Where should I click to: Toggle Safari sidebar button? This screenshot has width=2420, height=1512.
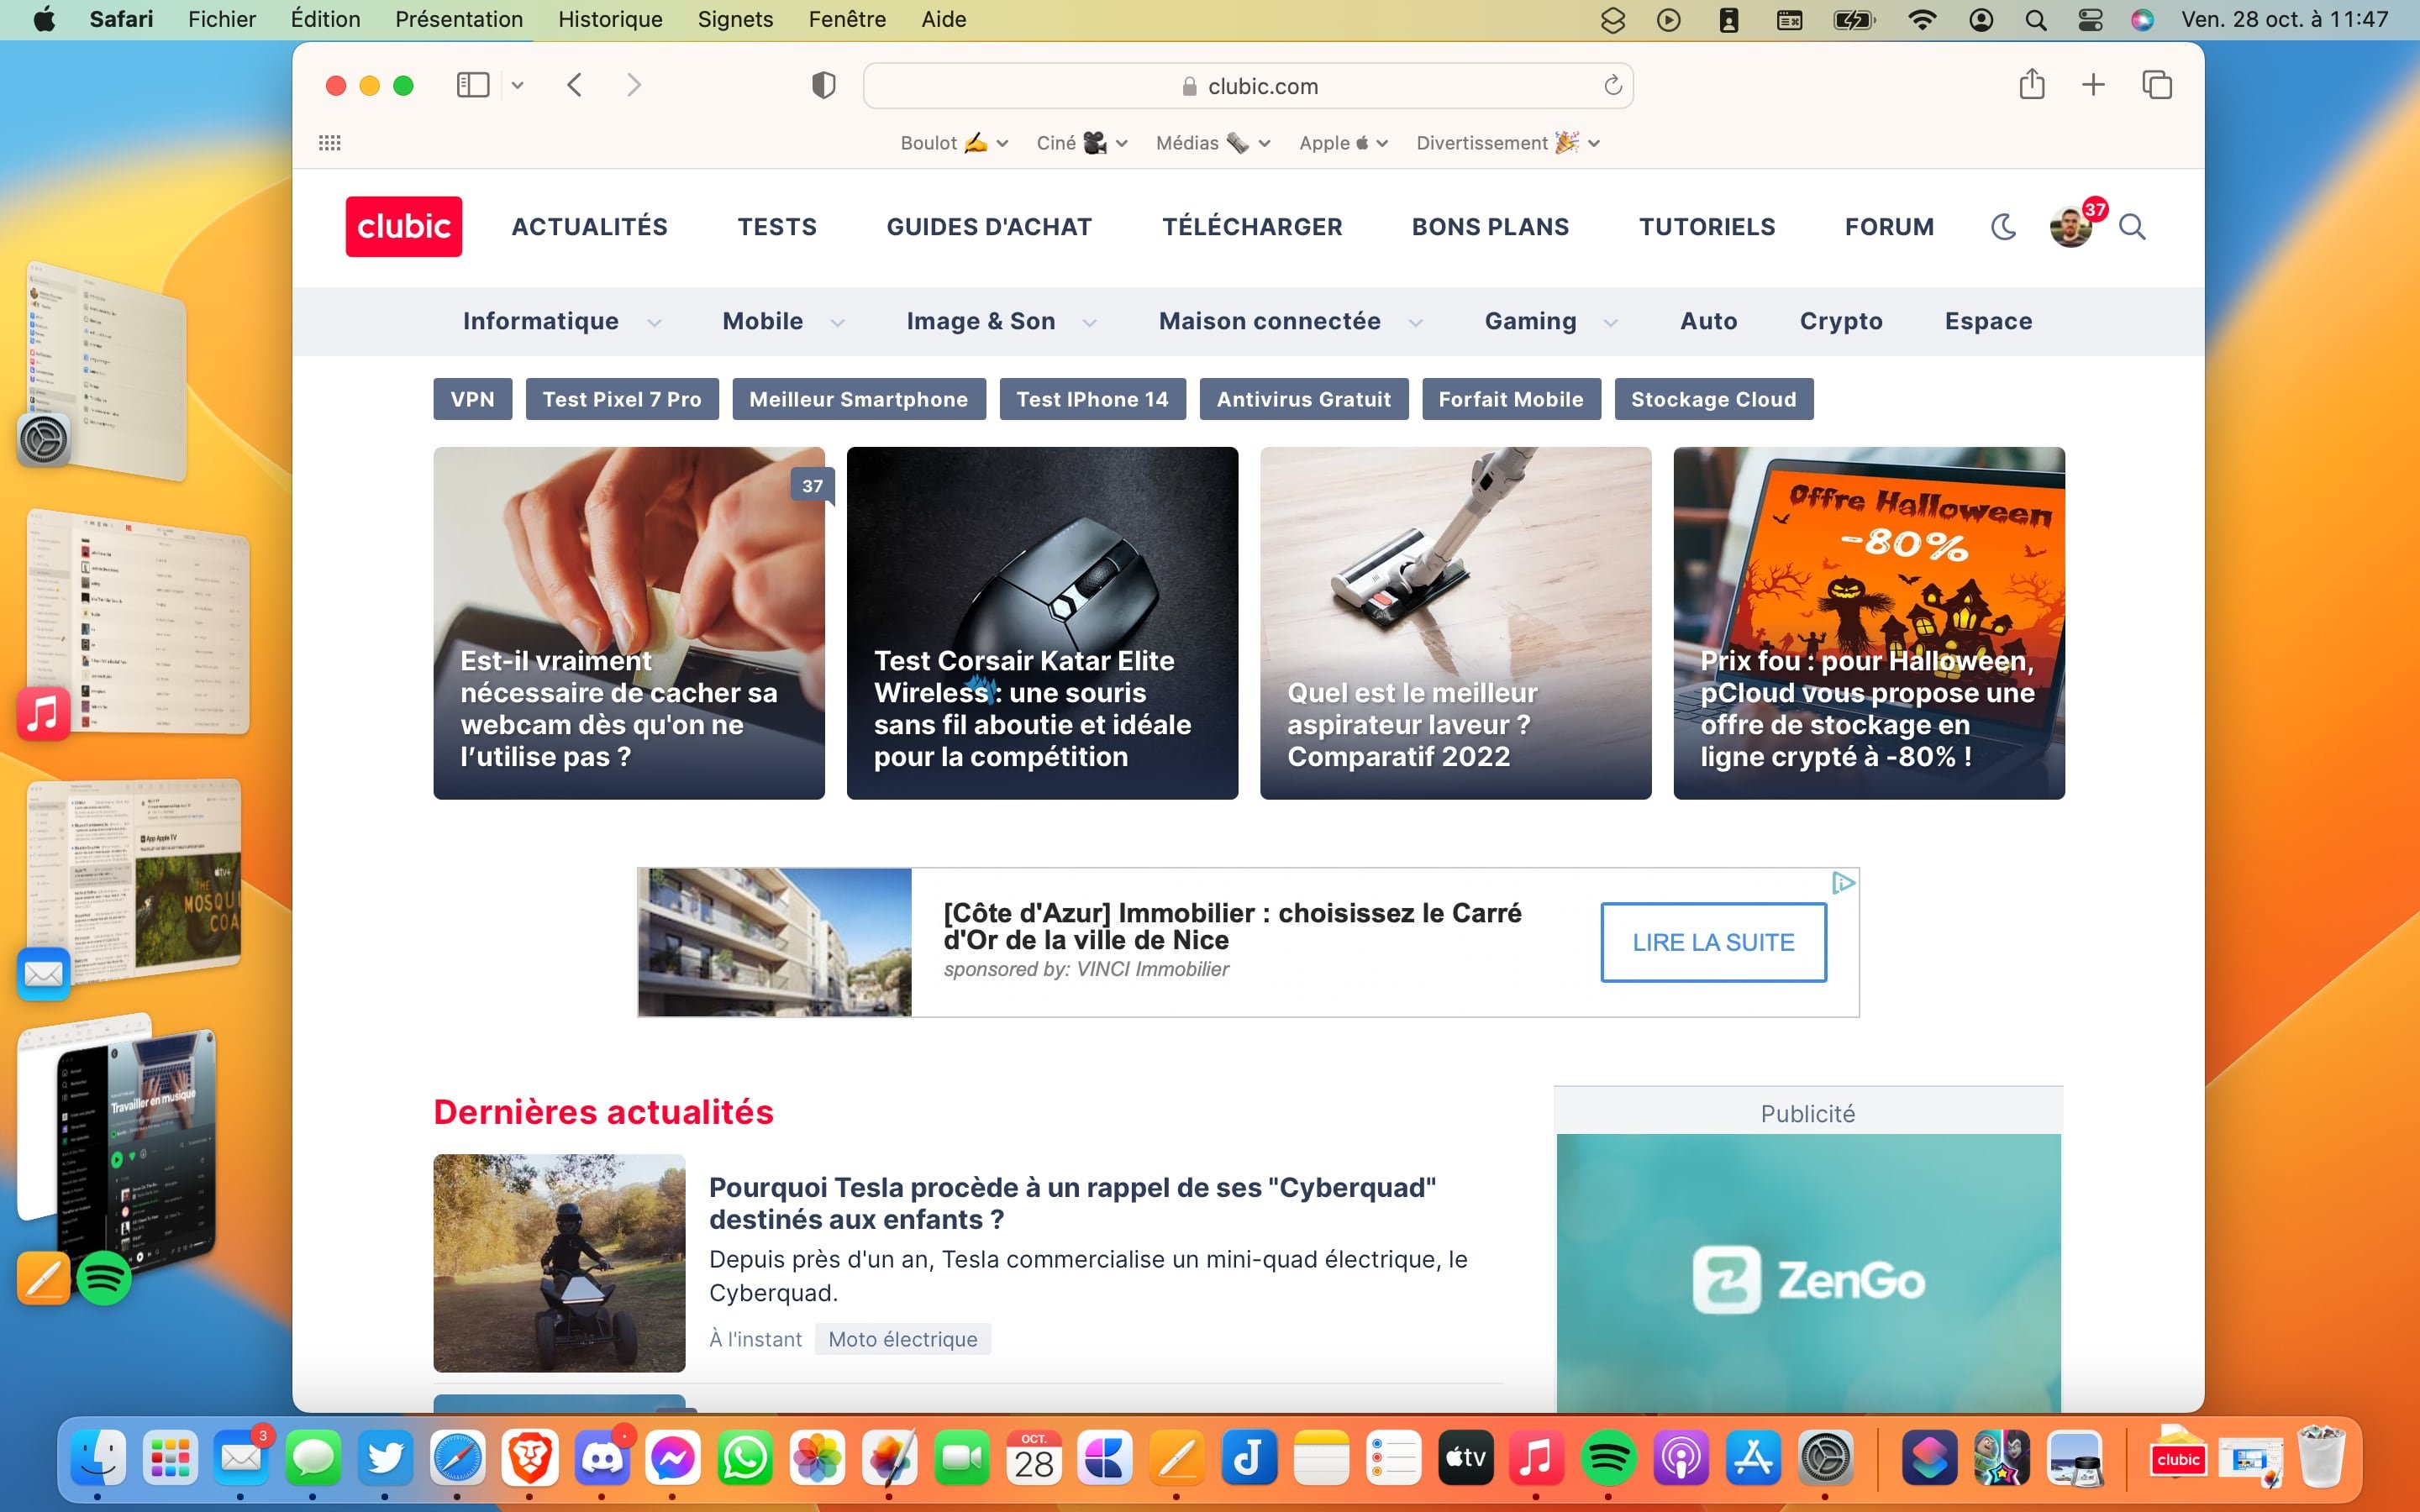[473, 85]
